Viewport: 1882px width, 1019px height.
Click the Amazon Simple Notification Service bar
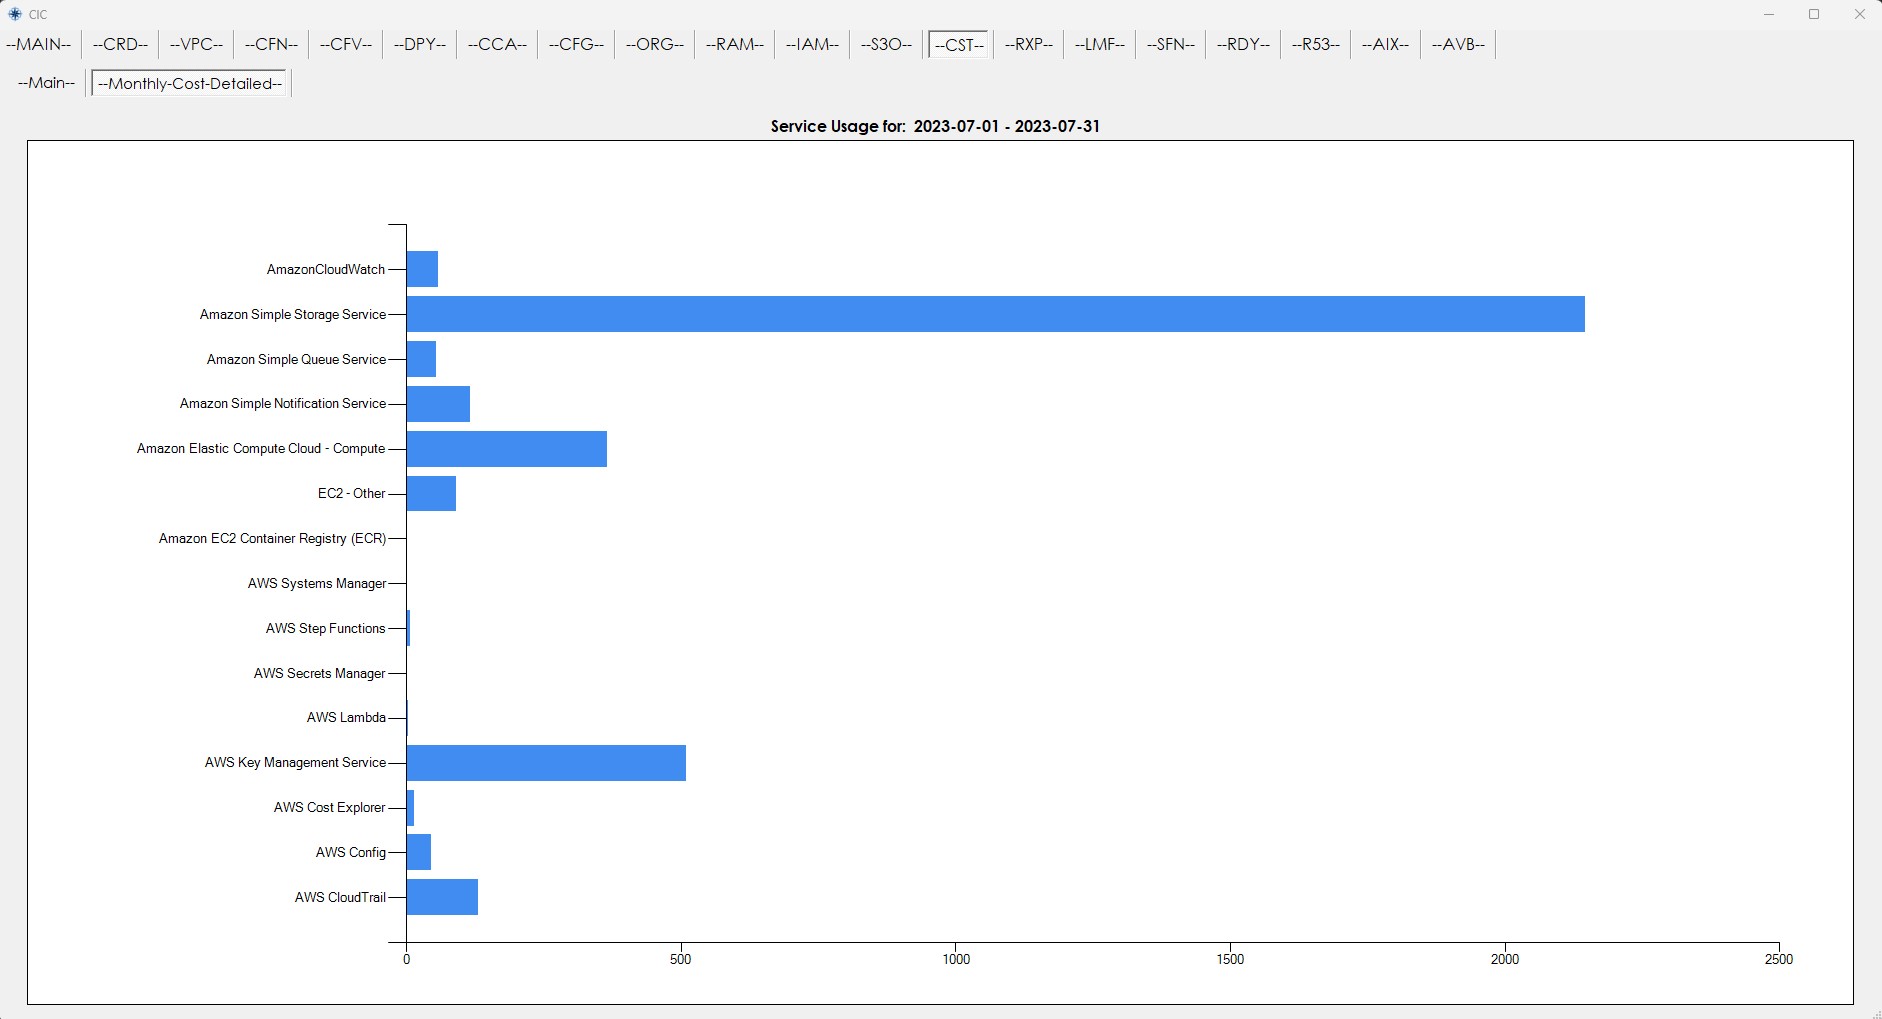pyautogui.click(x=438, y=404)
